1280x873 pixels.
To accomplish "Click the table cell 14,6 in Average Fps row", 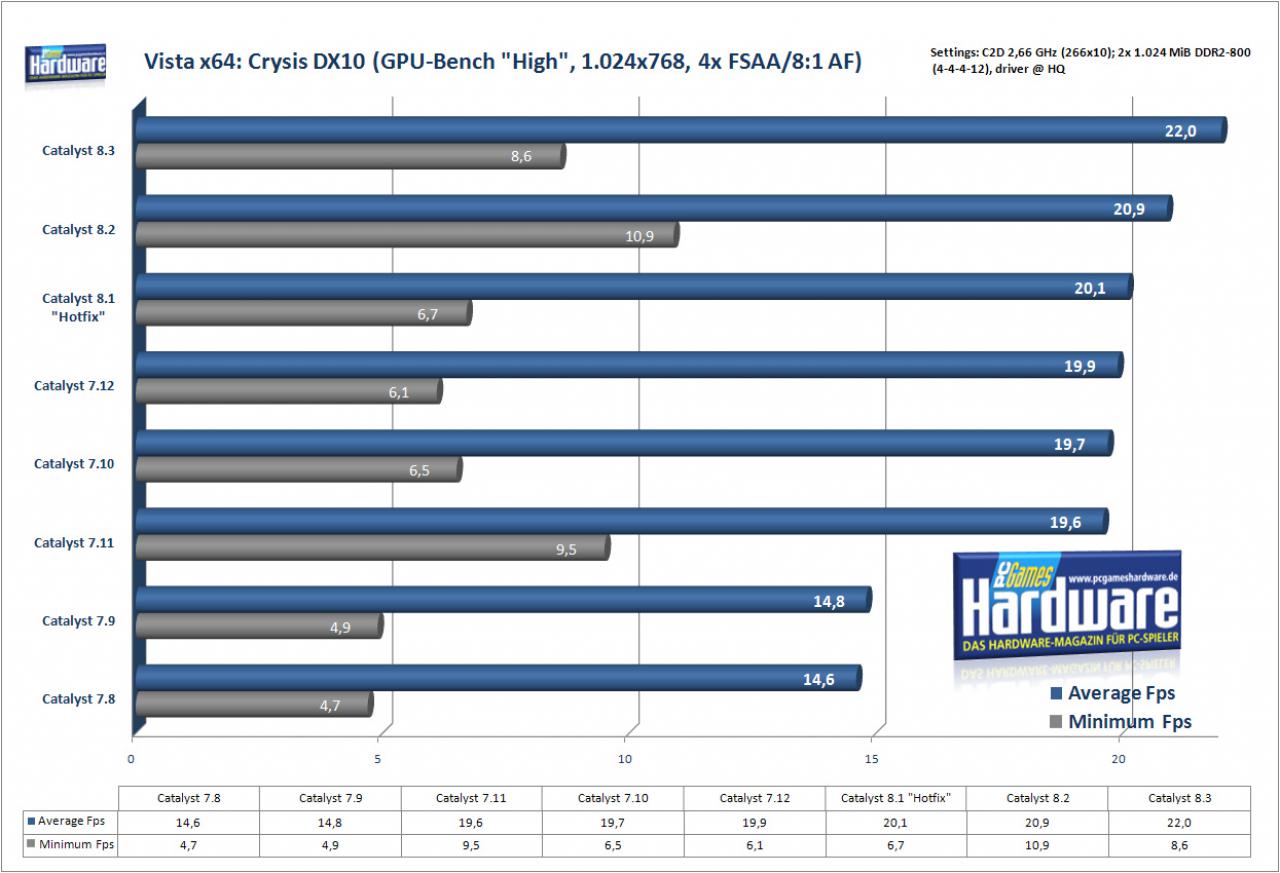I will (x=189, y=821).
